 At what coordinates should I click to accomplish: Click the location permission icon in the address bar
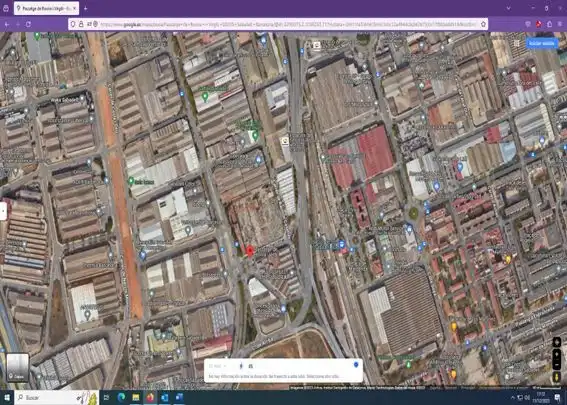(x=95, y=24)
